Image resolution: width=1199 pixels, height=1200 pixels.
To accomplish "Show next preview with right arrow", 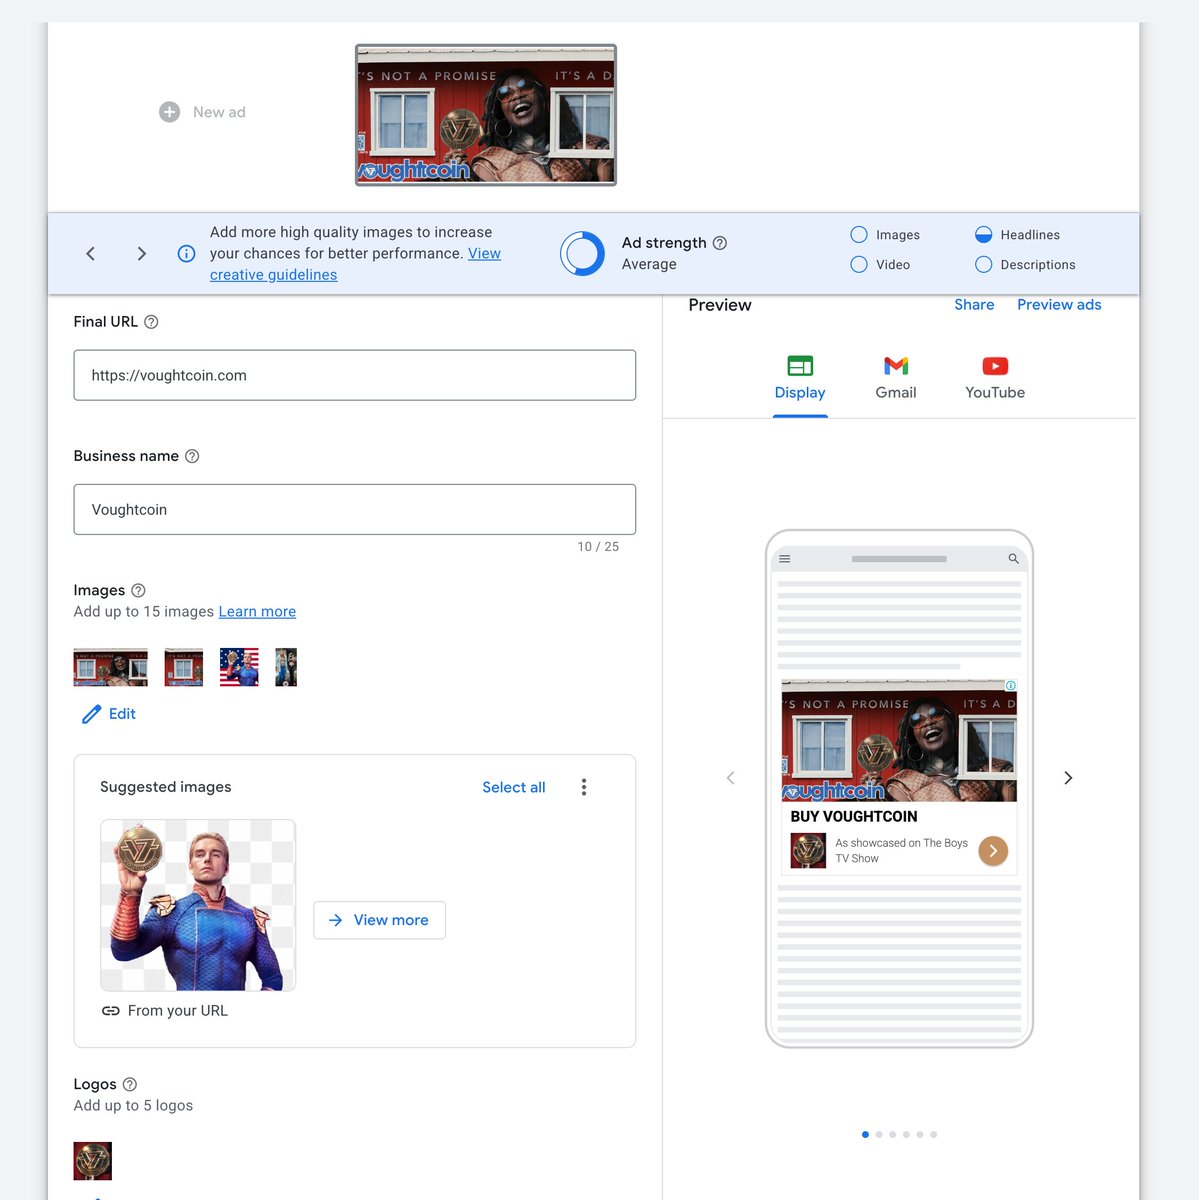I will pos(1068,778).
